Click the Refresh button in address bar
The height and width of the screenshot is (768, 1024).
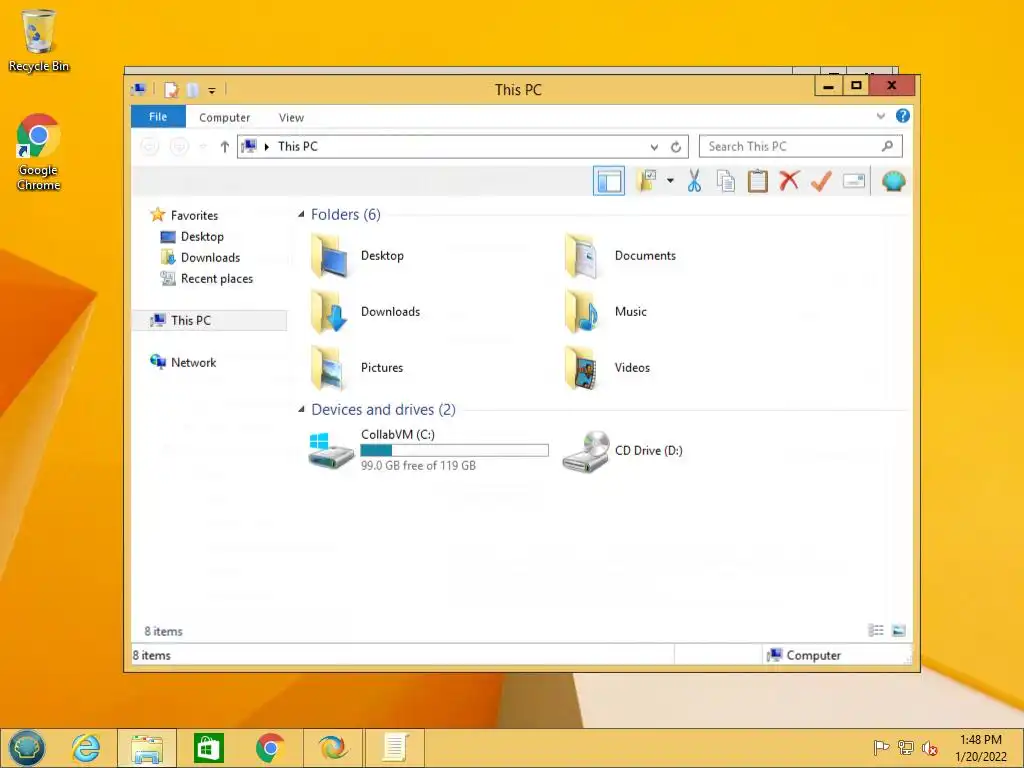[x=676, y=147]
